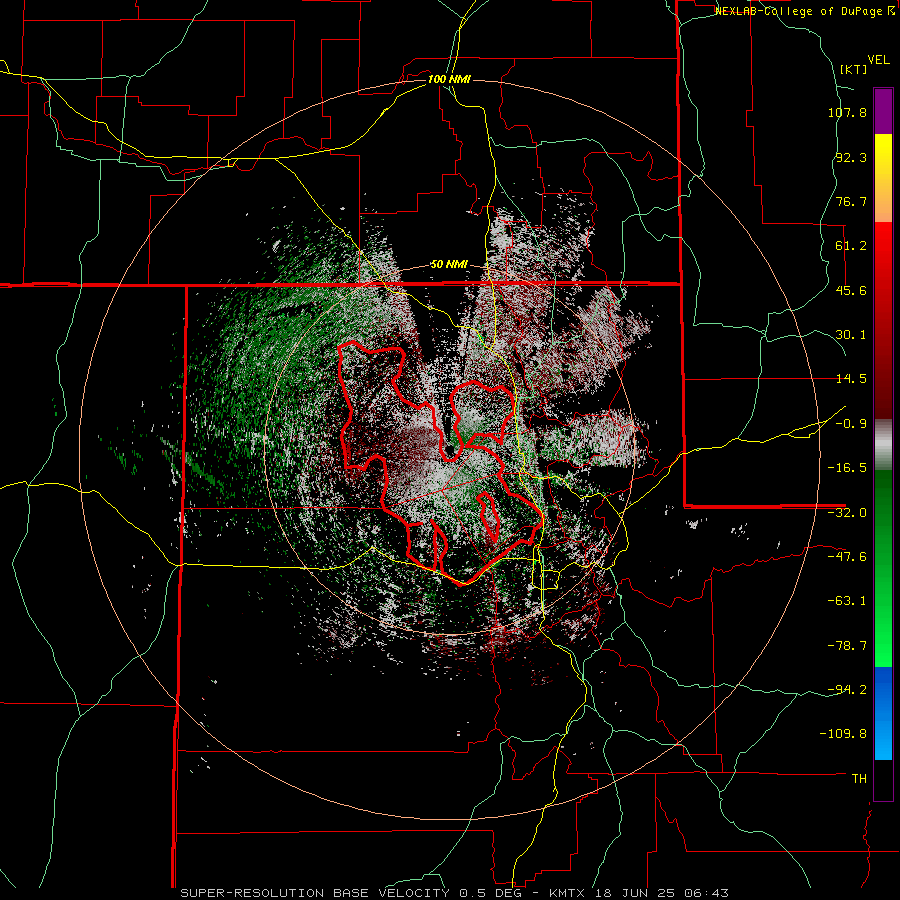Click the 92.3 velocity scale value
Viewport: 900px width, 900px height.
tap(851, 157)
